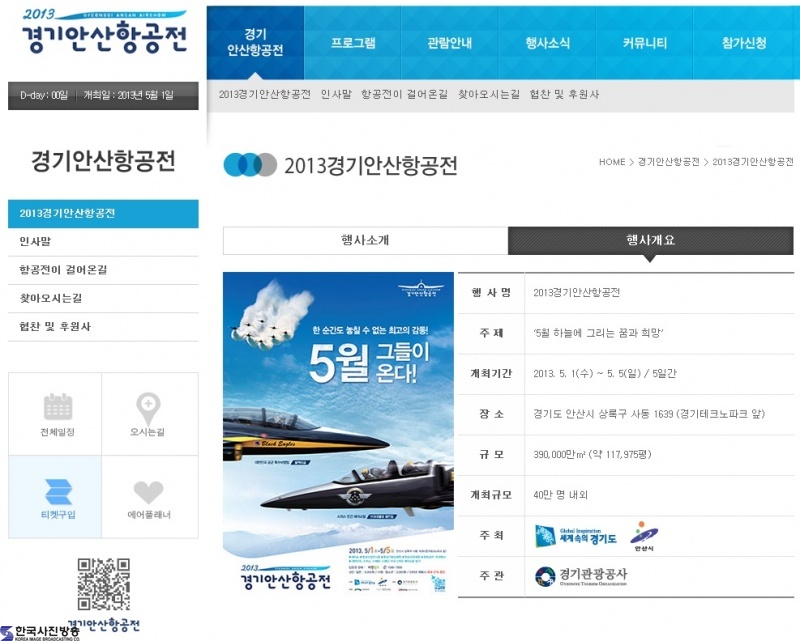Click 항공전이 걸어온길 in the submenu bar
This screenshot has width=800, height=641.
point(404,94)
